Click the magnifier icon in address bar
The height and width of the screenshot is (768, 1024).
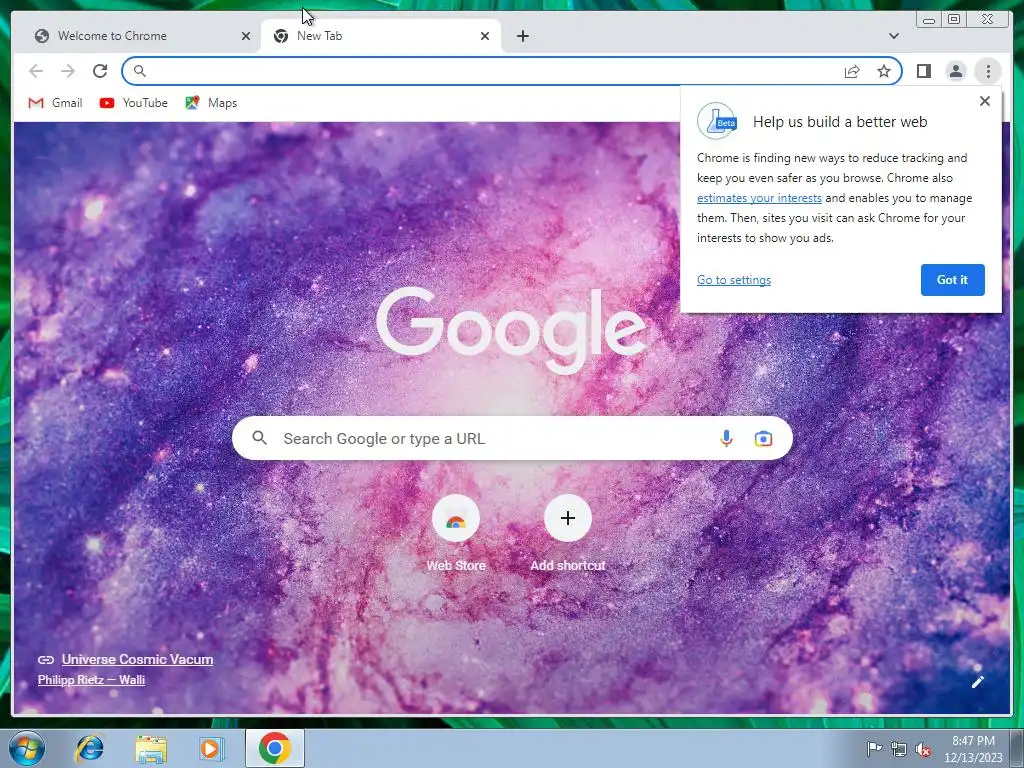(139, 71)
